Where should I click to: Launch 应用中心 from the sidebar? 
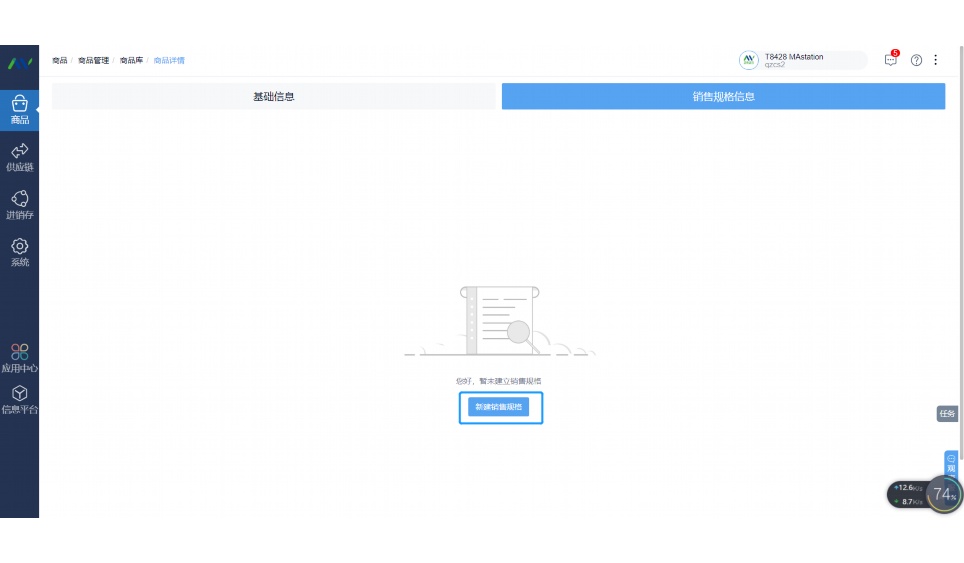(19, 358)
